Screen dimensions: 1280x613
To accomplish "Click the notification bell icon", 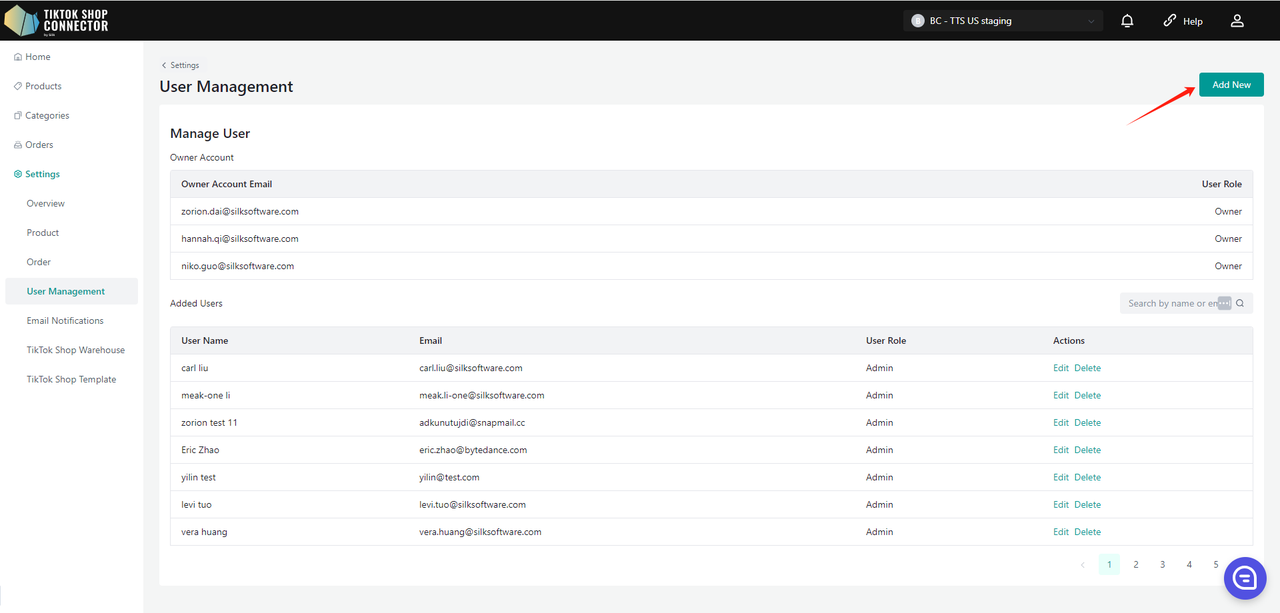I will 1127,21.
